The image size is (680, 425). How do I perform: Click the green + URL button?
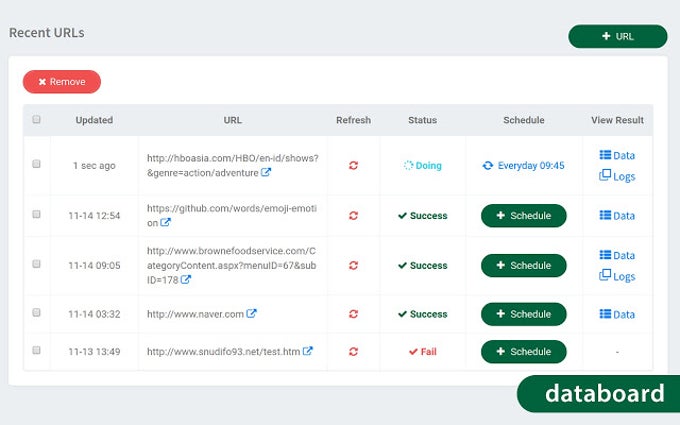coord(617,37)
